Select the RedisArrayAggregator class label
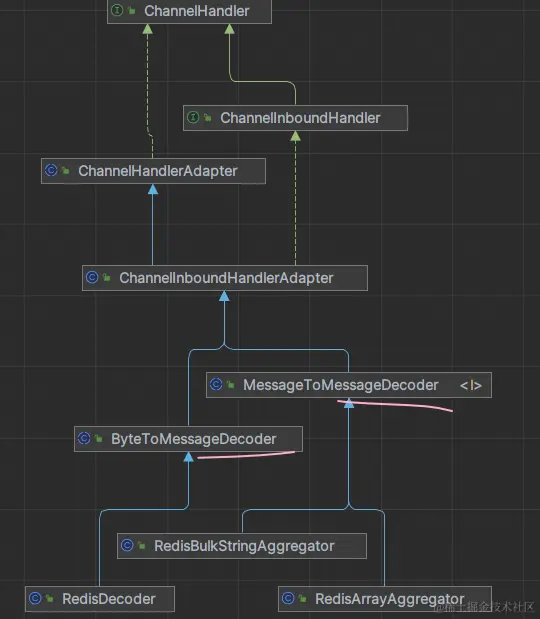 point(390,599)
